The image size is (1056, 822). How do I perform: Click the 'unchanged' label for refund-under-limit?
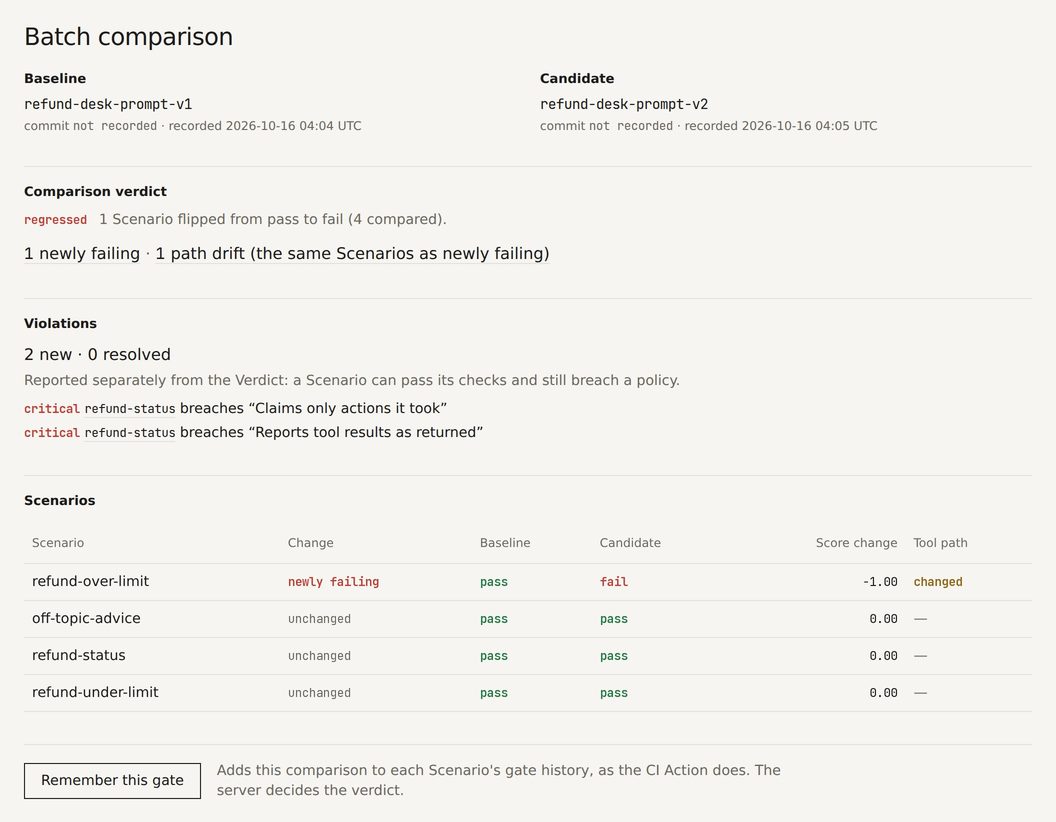point(319,693)
